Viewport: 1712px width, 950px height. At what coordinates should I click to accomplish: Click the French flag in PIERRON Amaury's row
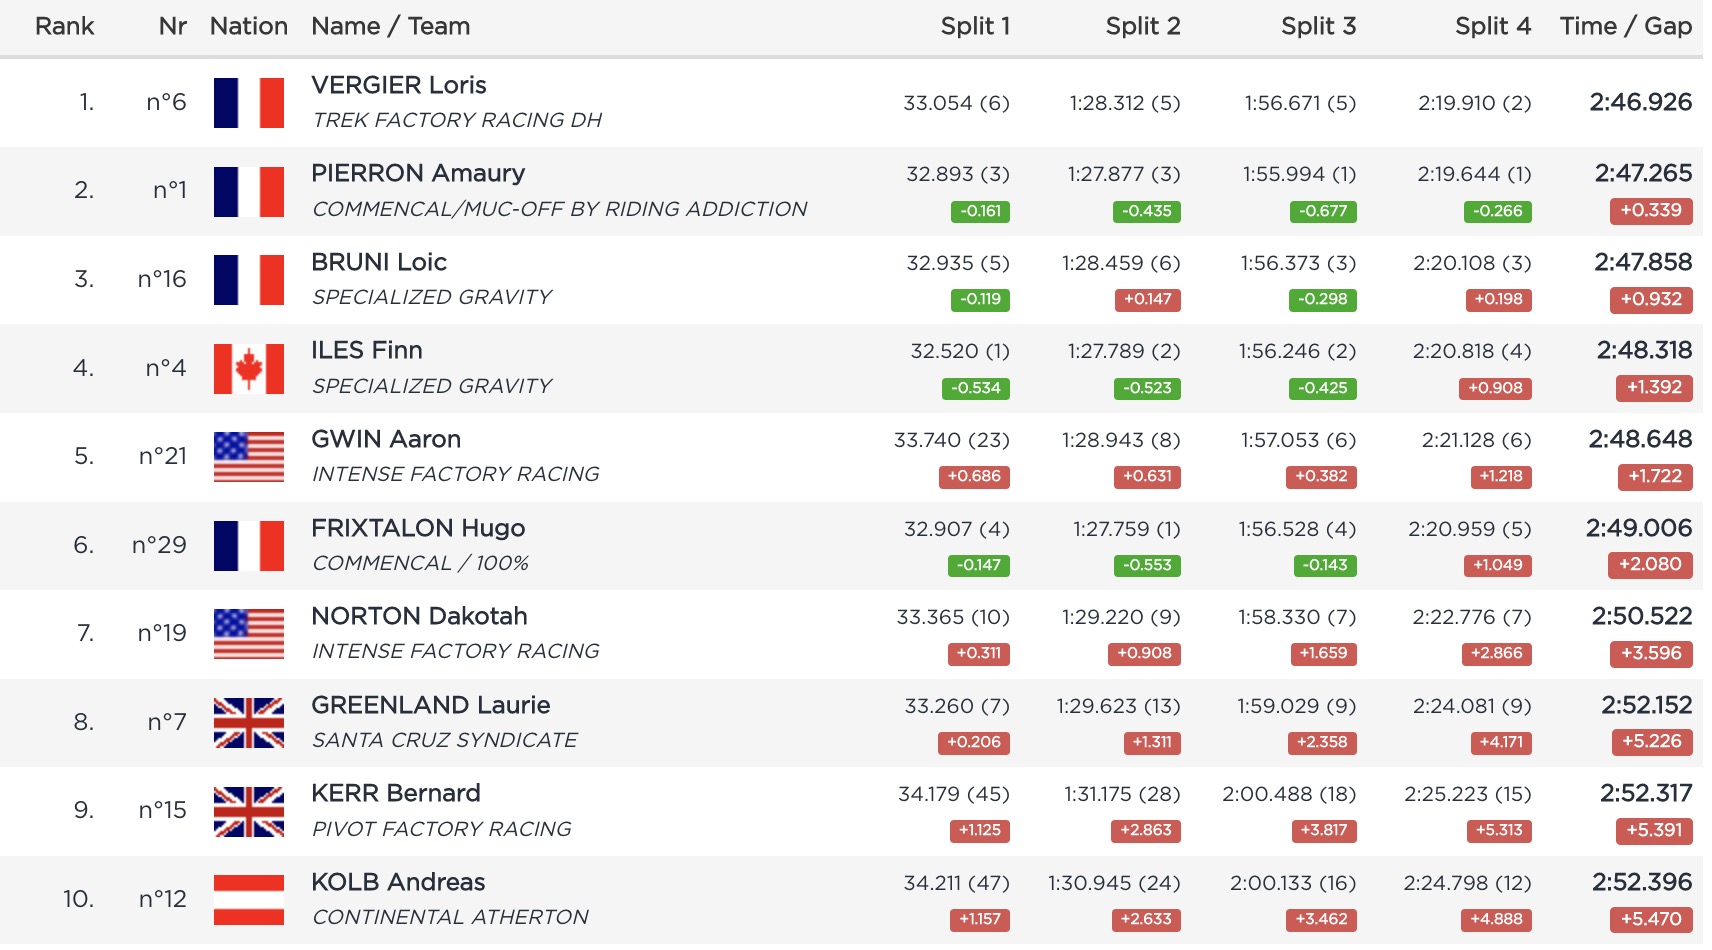(248, 191)
